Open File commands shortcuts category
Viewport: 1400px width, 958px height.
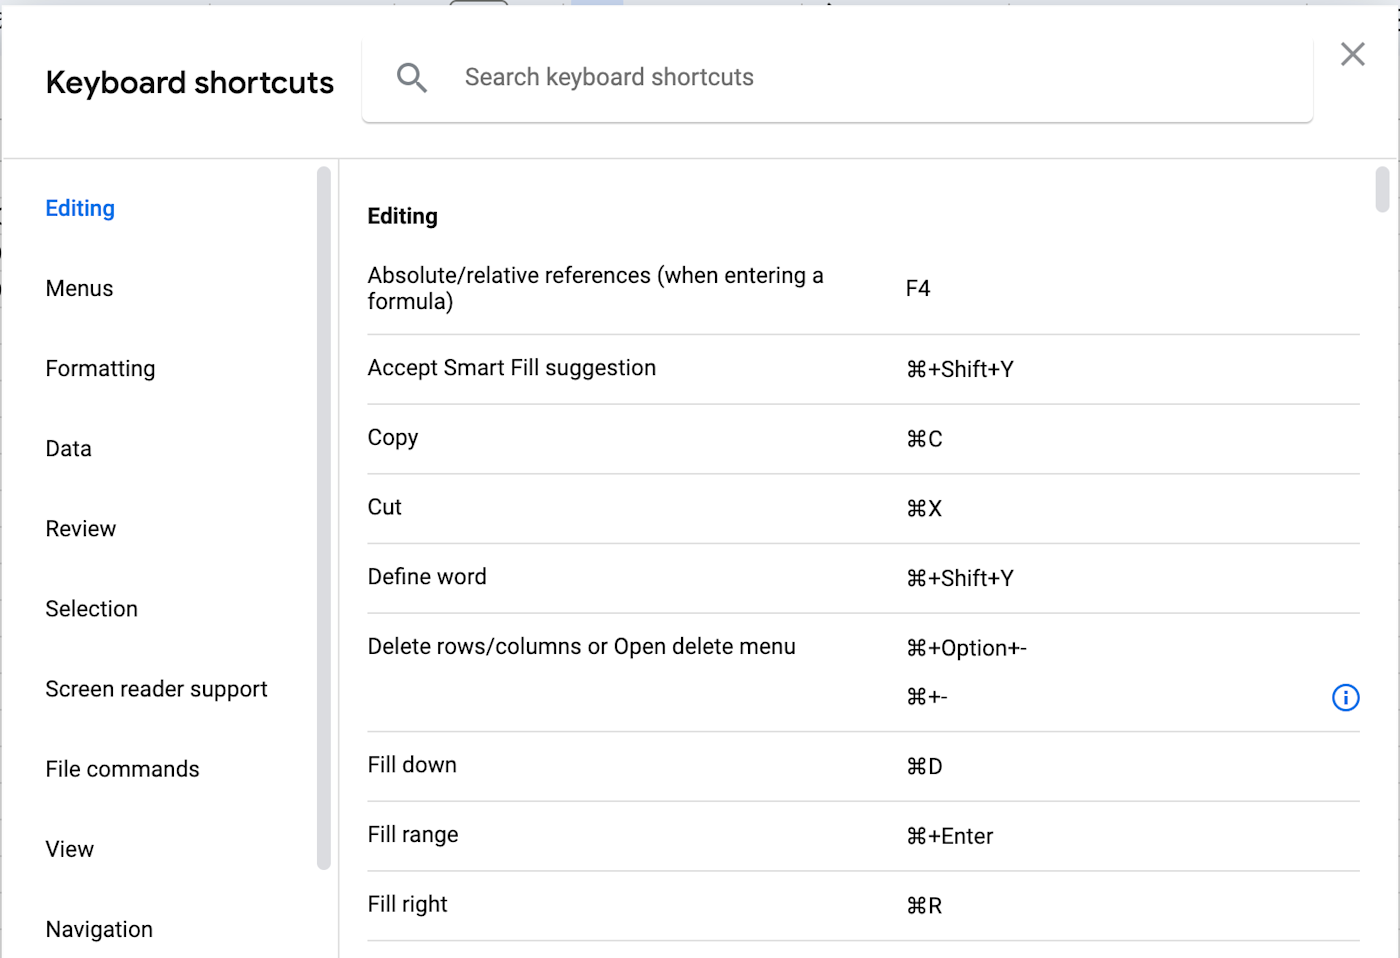tap(122, 768)
